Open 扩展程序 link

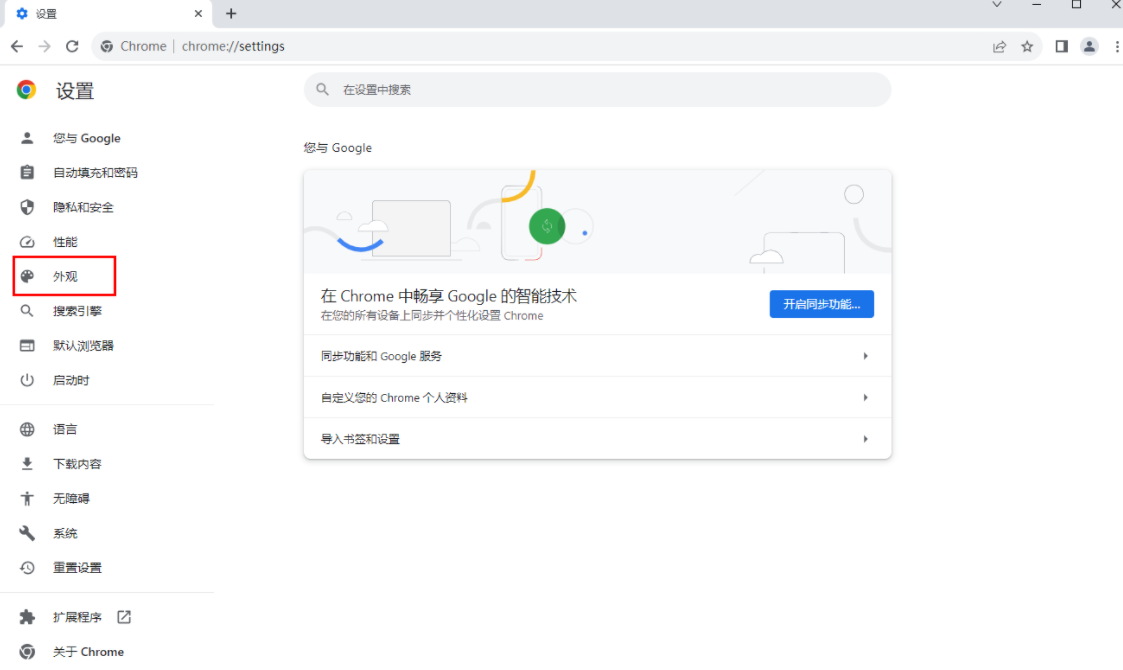pyautogui.click(x=77, y=617)
